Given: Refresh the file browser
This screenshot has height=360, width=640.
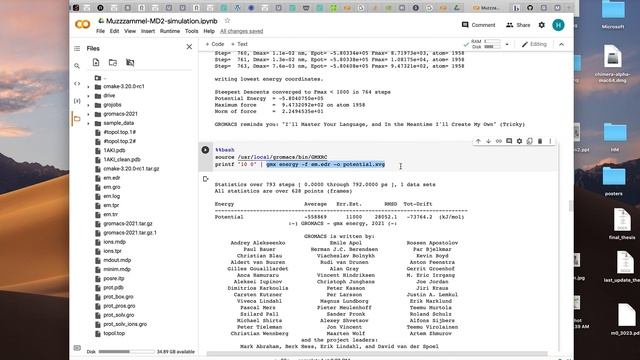Looking at the screenshot, I should click(113, 62).
